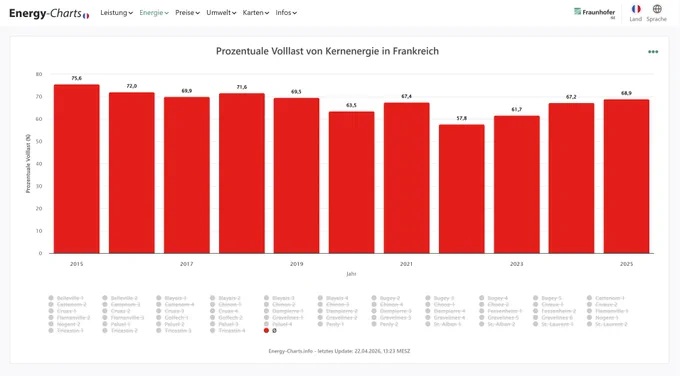Toggle the Tricastin 1 legend entry
The image size is (680, 376).
66,330
